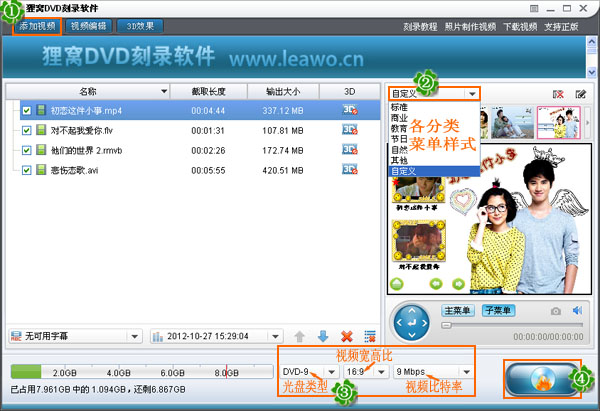Clear all videos from the list
The height and width of the screenshot is (411, 600).
coord(370,336)
